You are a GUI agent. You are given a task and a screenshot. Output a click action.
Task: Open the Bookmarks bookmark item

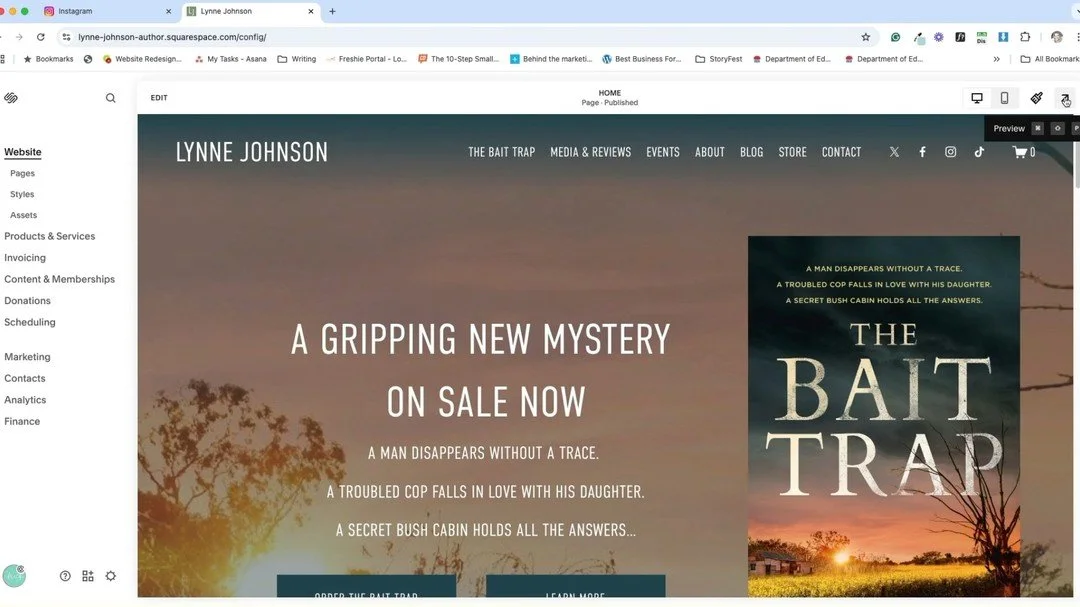click(48, 59)
